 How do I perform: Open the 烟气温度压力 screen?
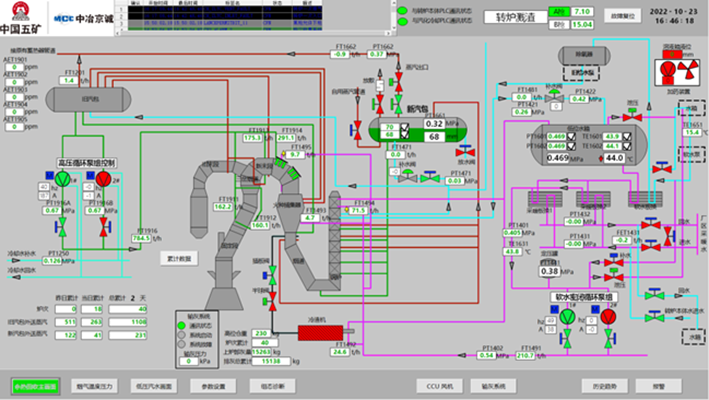click(95, 386)
